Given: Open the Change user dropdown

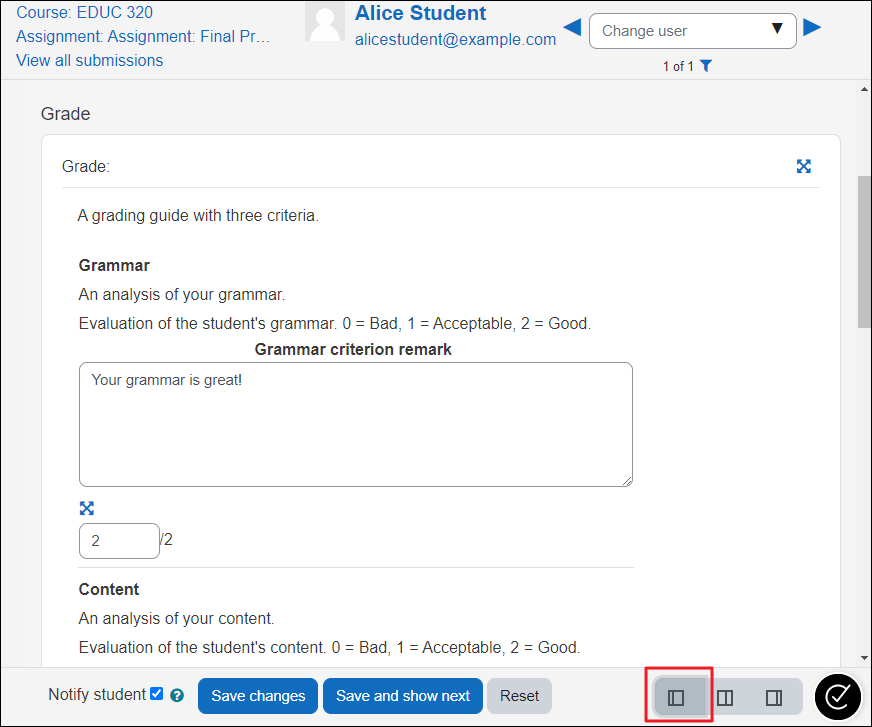Looking at the screenshot, I should (692, 31).
